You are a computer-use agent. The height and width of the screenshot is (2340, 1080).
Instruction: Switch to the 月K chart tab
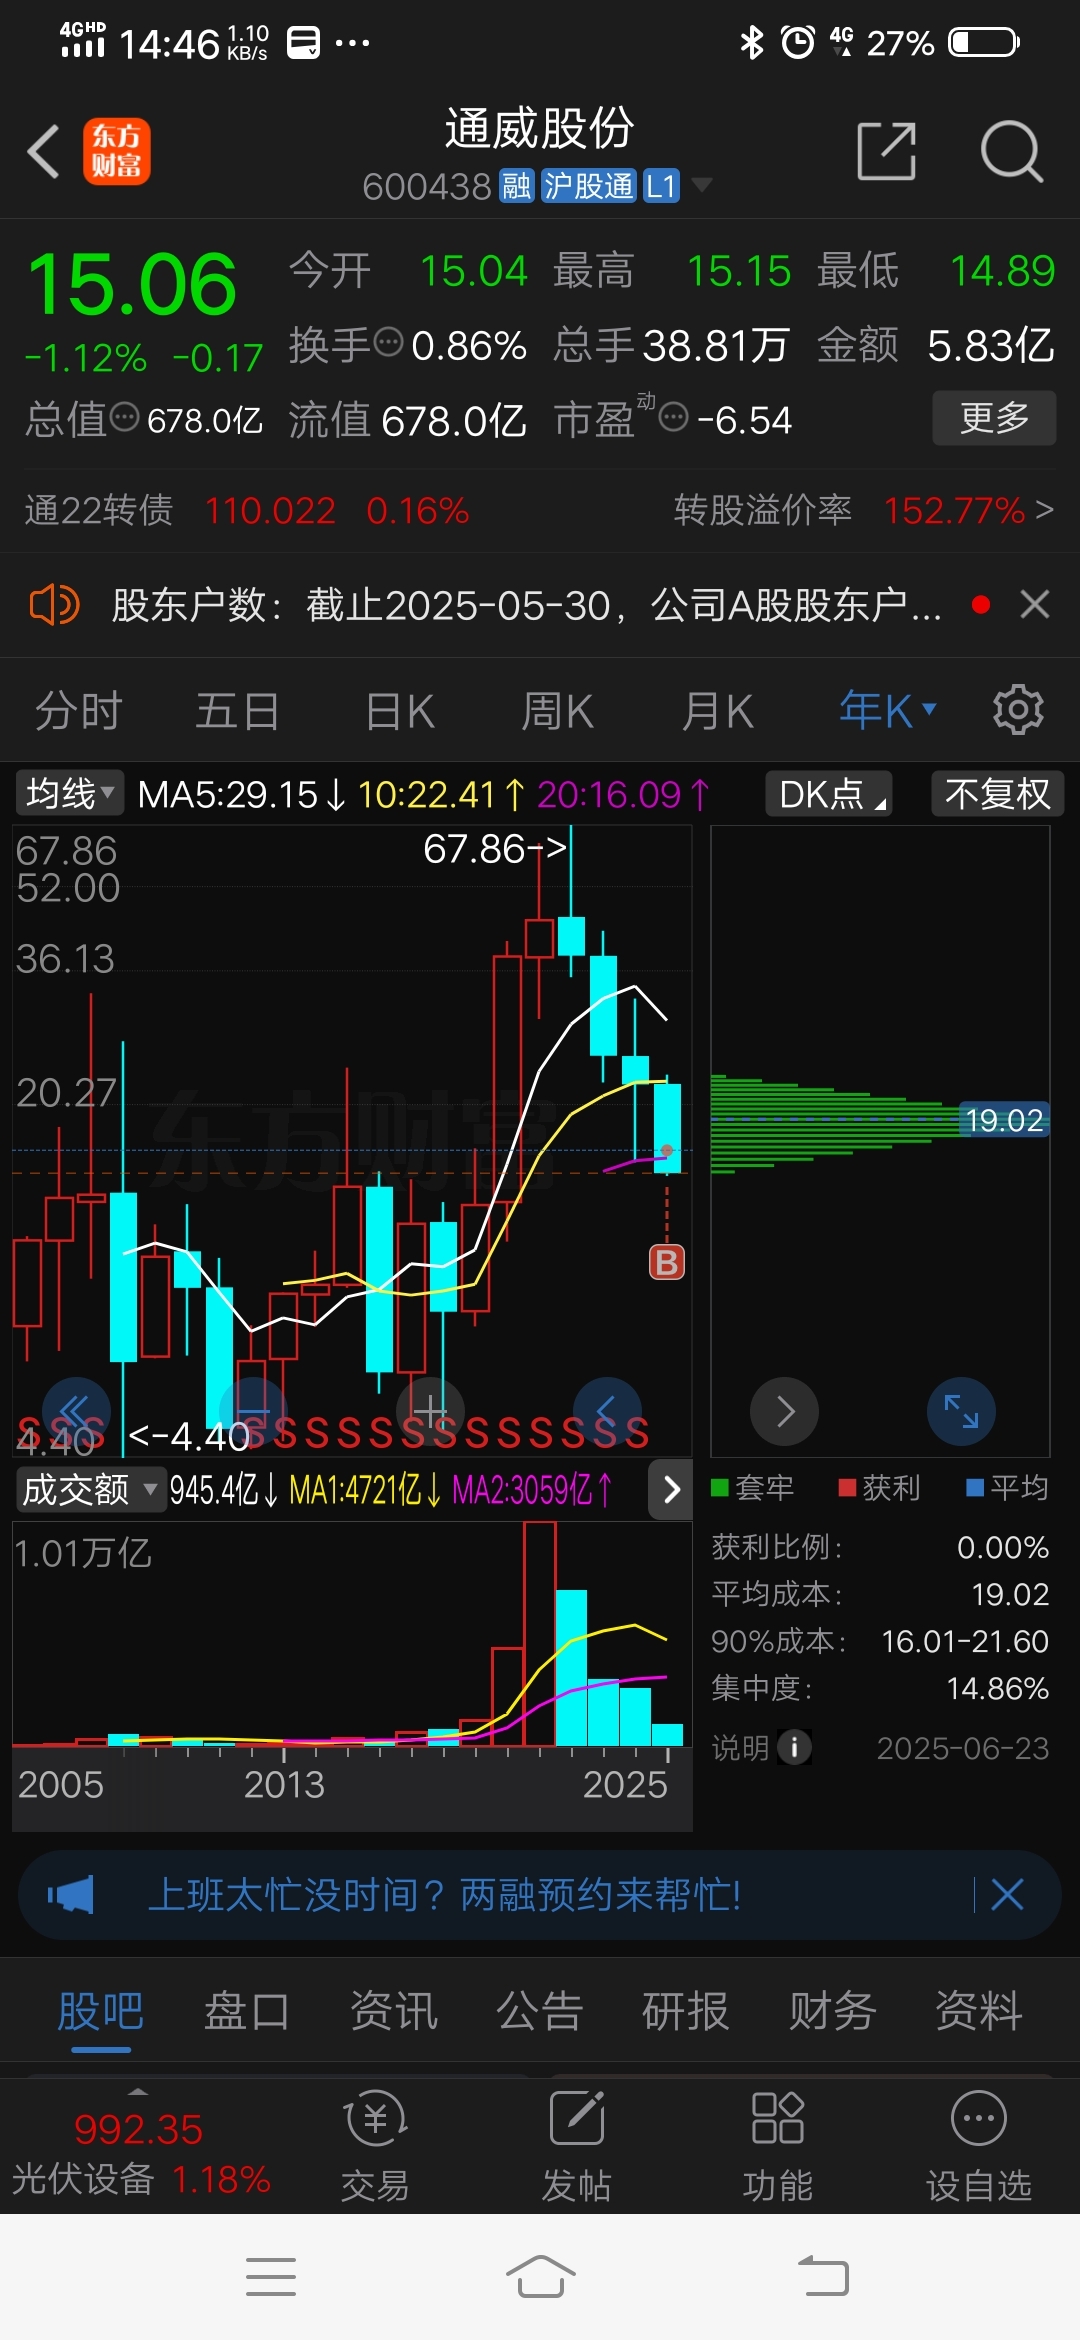coord(717,712)
